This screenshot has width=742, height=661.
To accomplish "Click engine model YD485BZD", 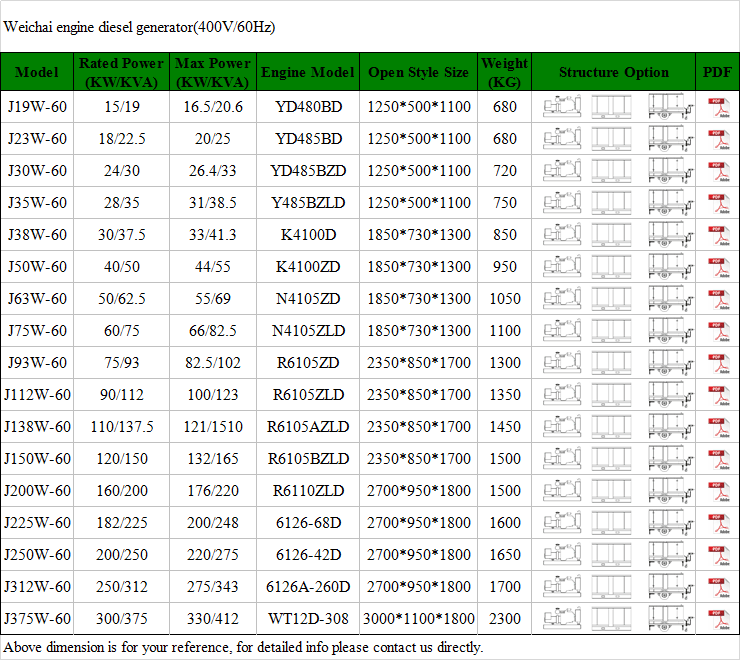I will (x=308, y=170).
